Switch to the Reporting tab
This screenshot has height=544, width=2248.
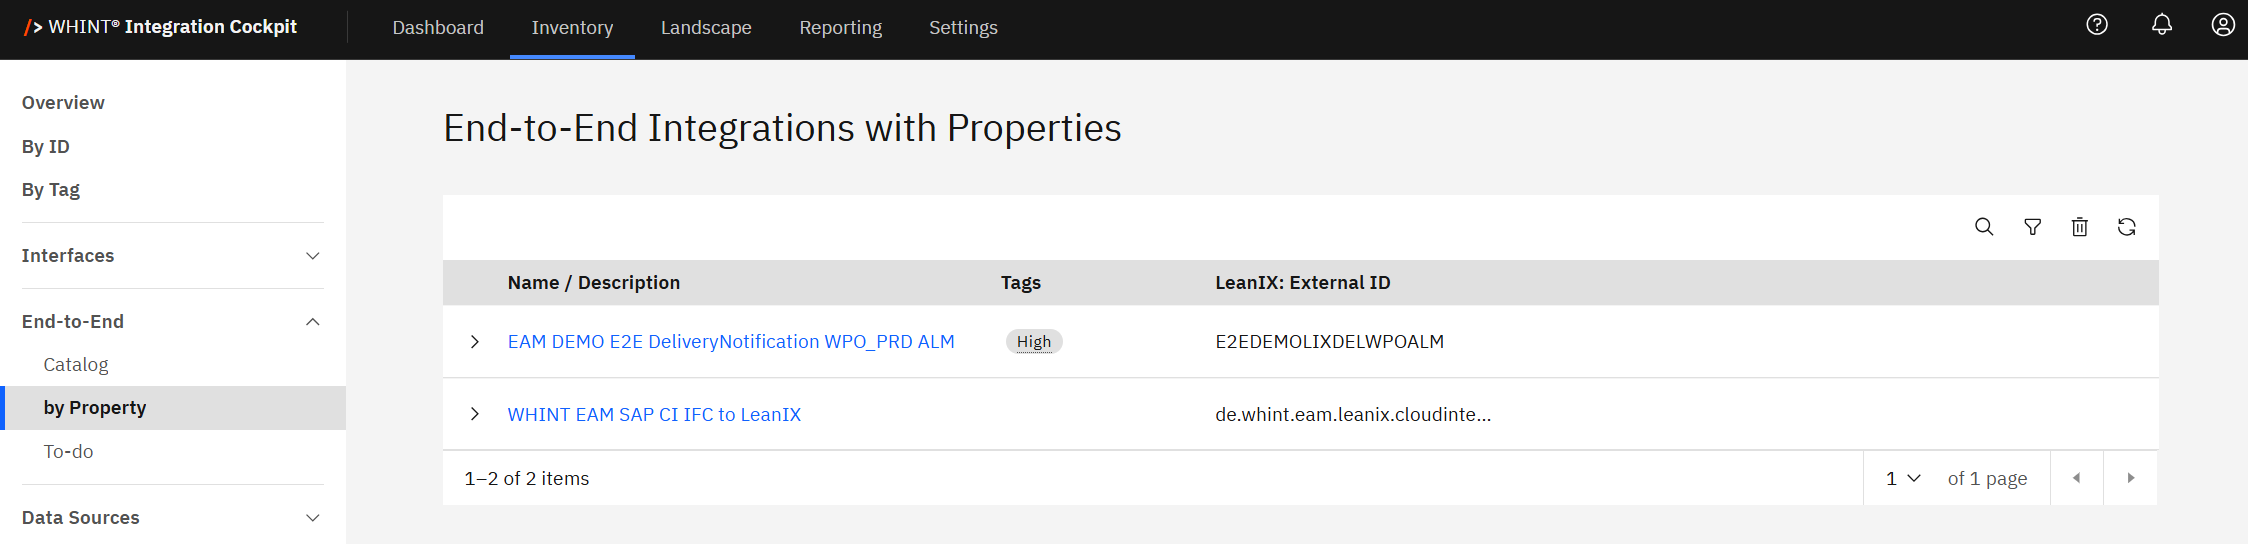(x=840, y=28)
